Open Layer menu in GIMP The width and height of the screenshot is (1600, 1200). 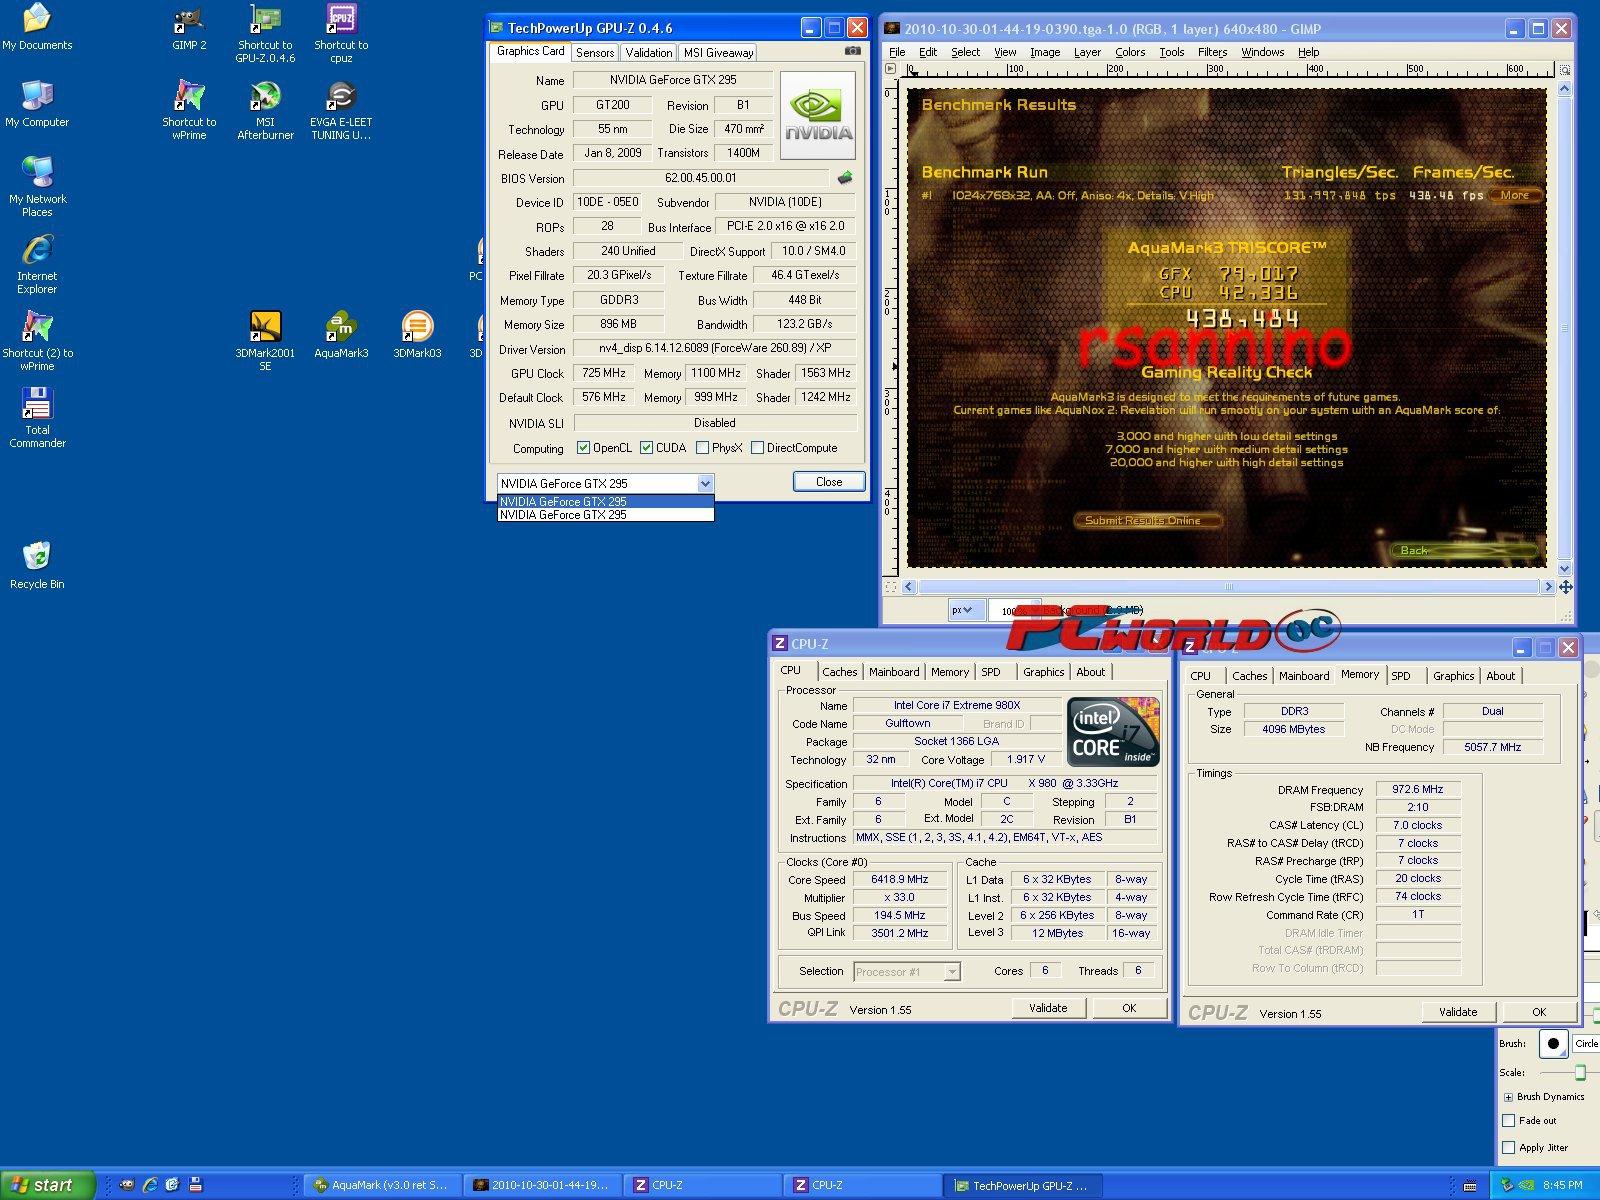point(1087,52)
